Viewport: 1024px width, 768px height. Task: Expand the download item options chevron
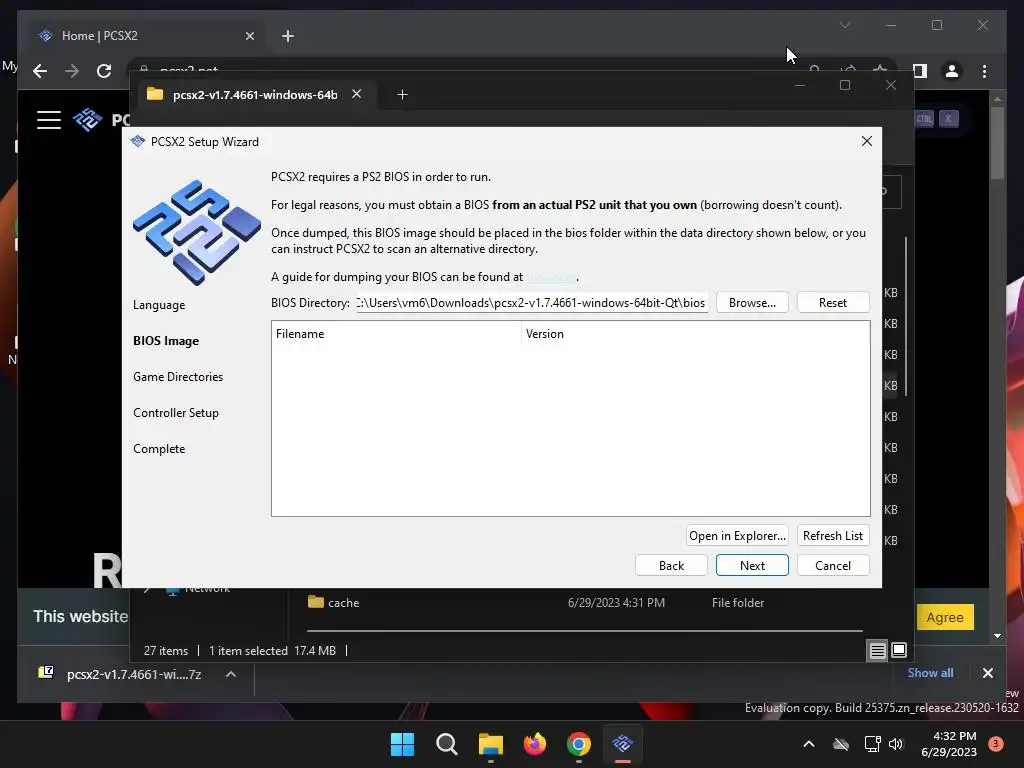coord(231,674)
